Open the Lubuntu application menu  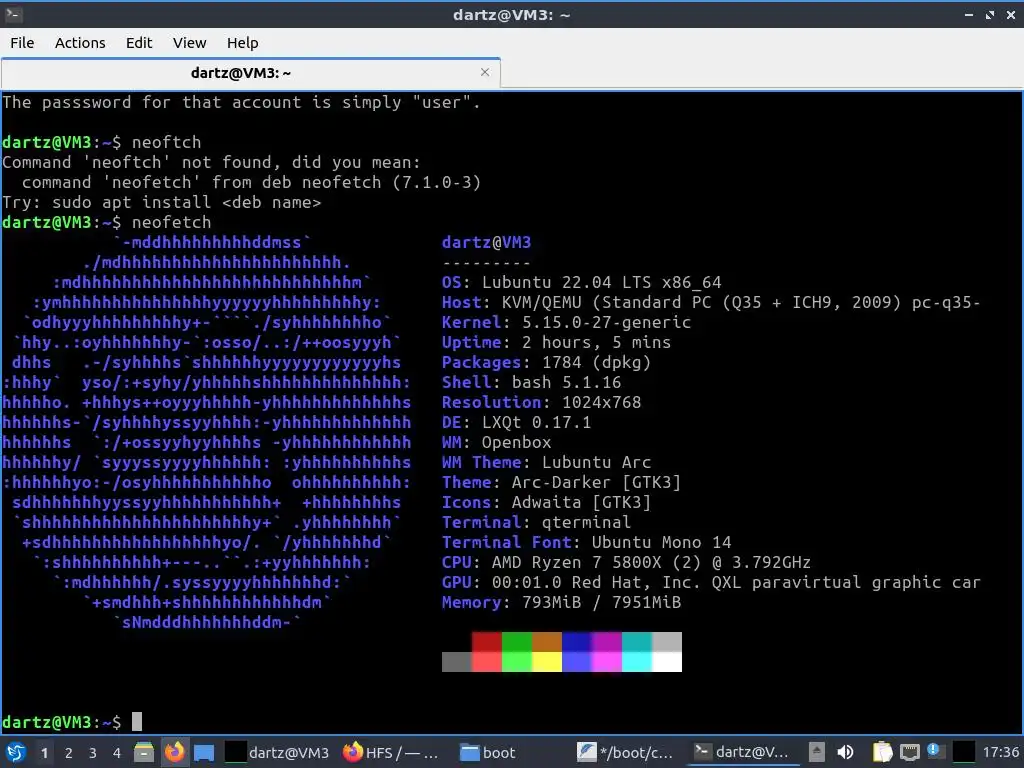(16, 752)
